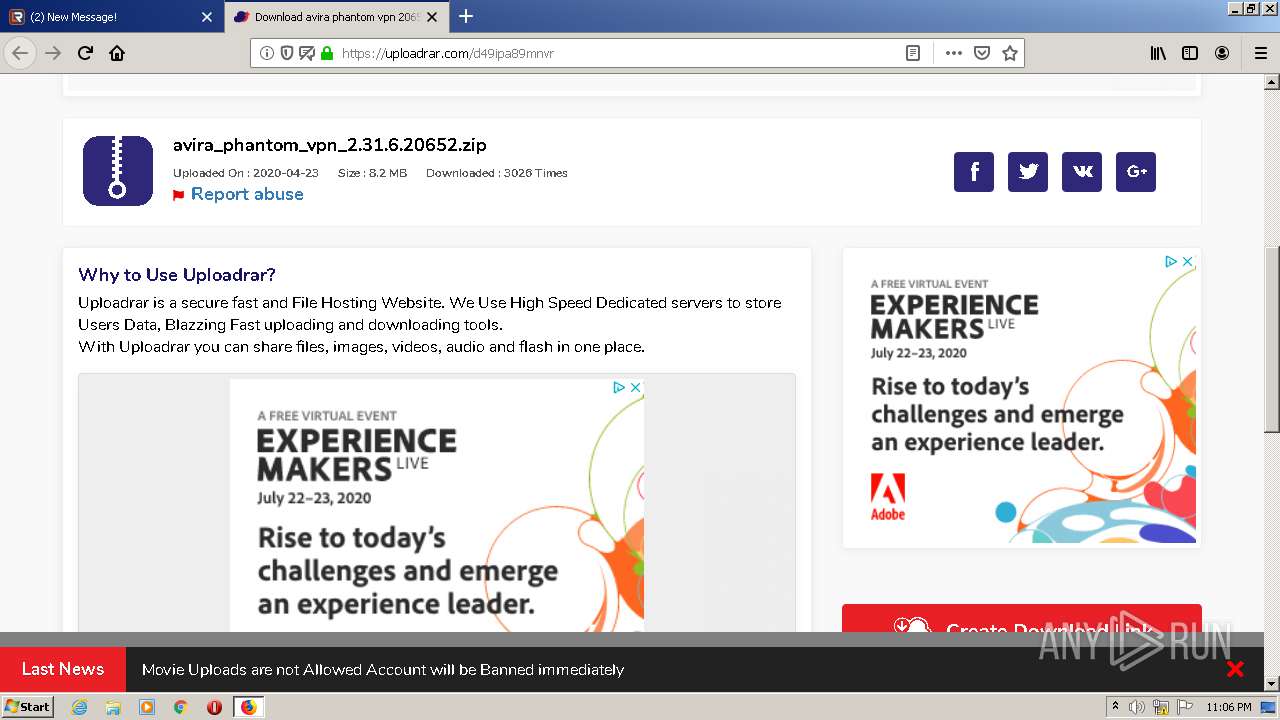
Task: Click the "Last News" red label
Action: click(63, 669)
